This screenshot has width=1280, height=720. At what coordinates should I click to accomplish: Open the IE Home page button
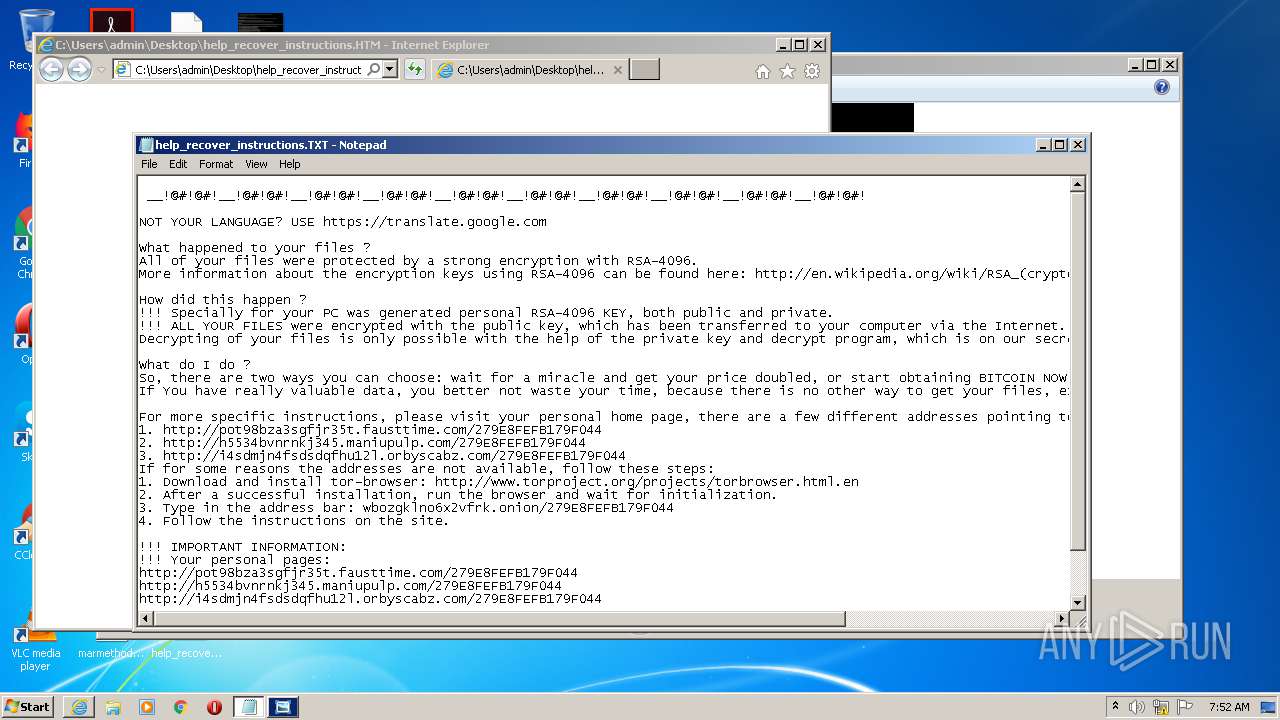click(x=763, y=71)
